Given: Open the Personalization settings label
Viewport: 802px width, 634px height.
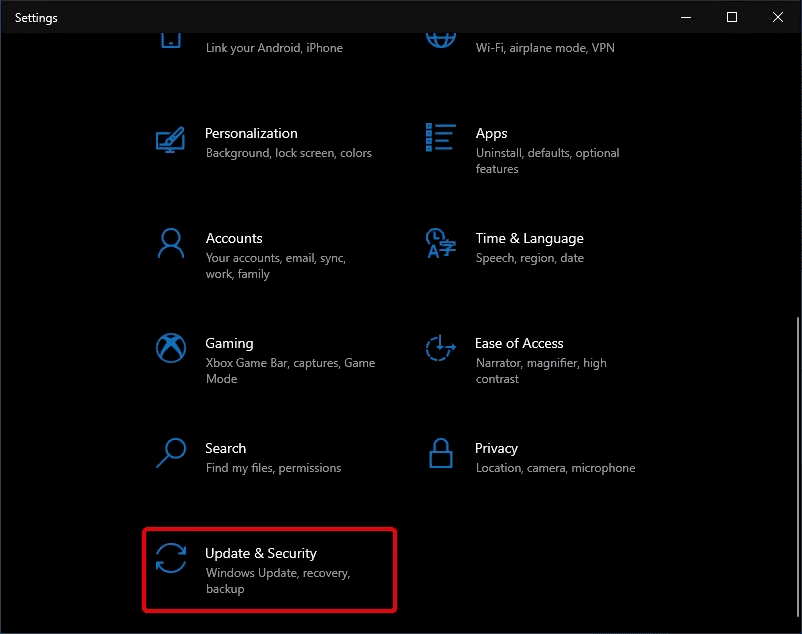Looking at the screenshot, I should 251,133.
